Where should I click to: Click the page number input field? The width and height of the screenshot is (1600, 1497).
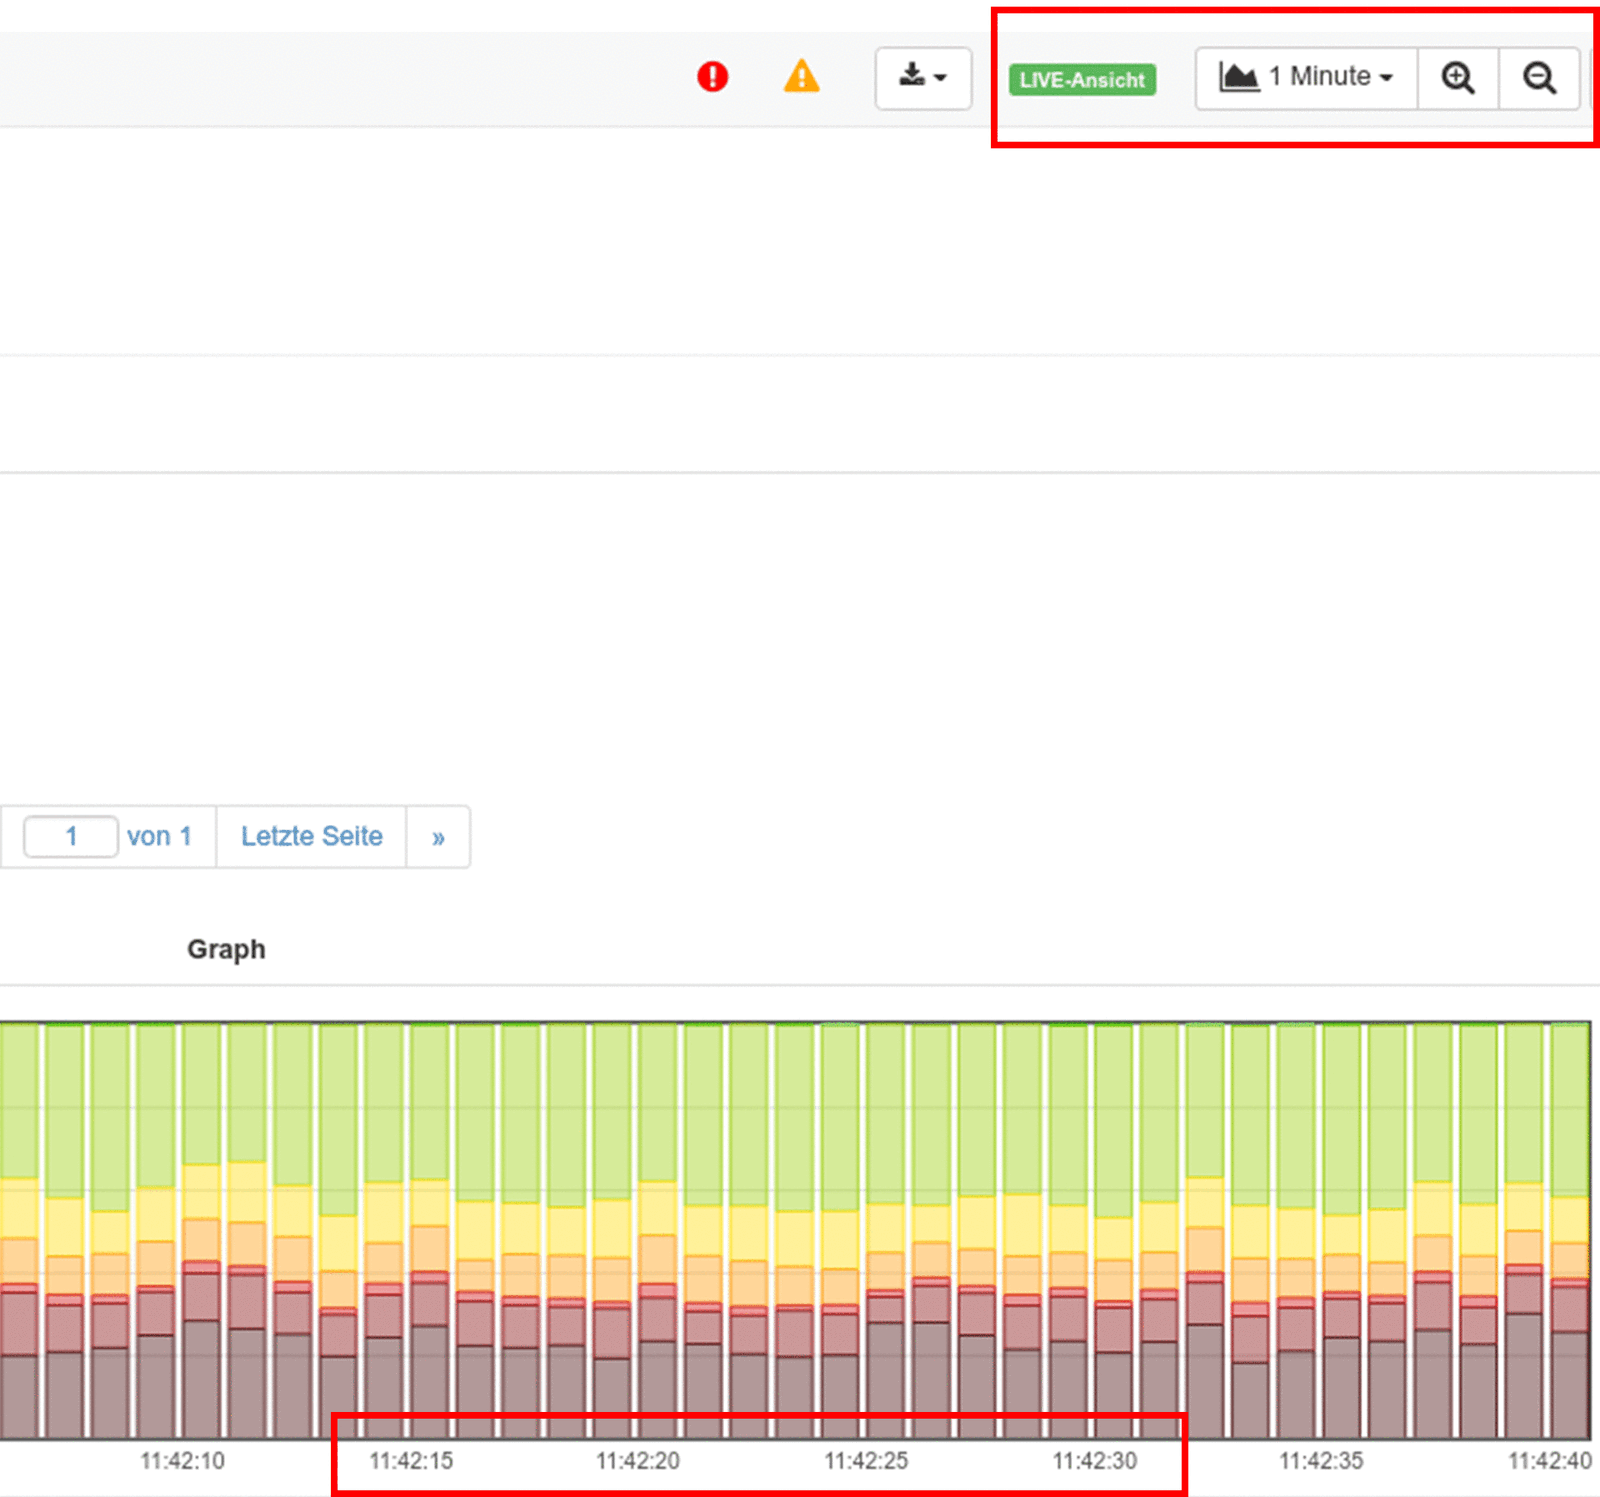[71, 836]
